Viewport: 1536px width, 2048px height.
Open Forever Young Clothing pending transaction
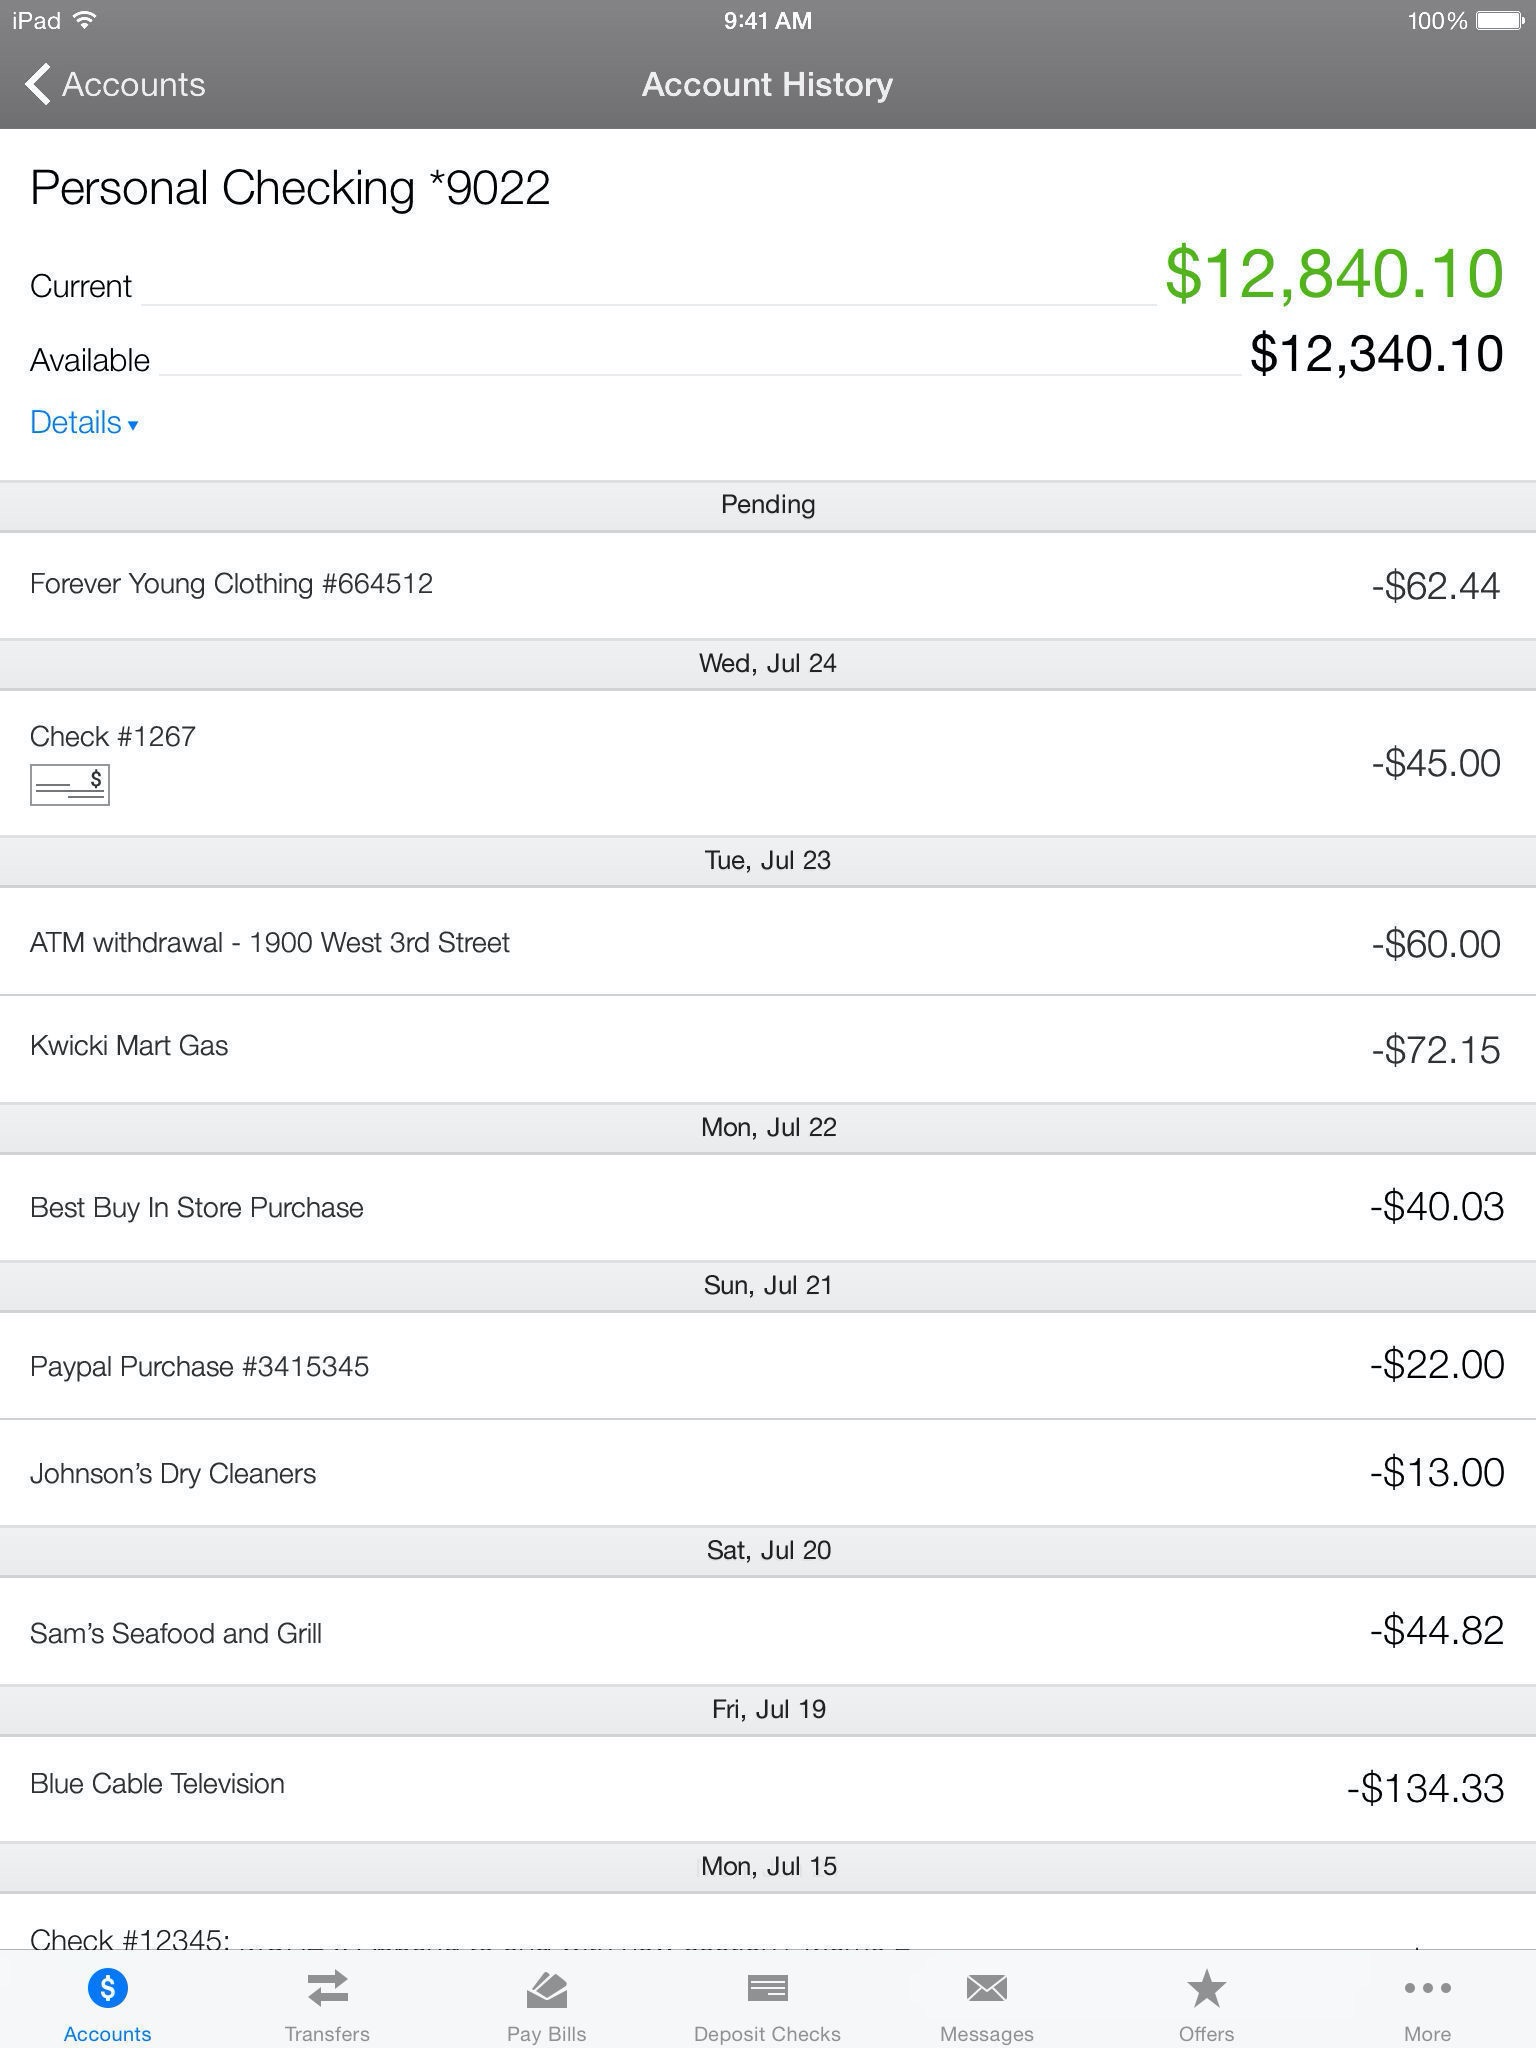(x=767, y=585)
